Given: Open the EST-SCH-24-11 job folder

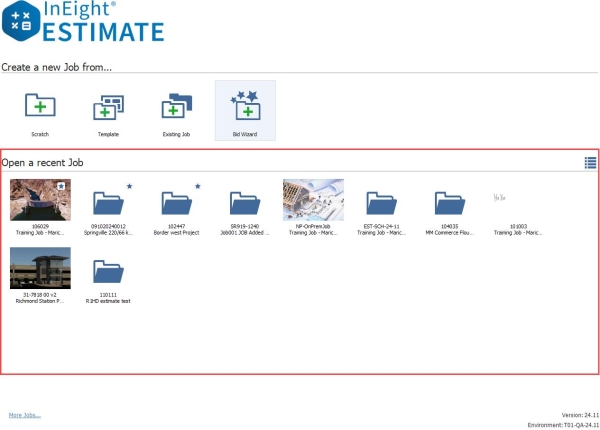Looking at the screenshot, I should click(382, 203).
